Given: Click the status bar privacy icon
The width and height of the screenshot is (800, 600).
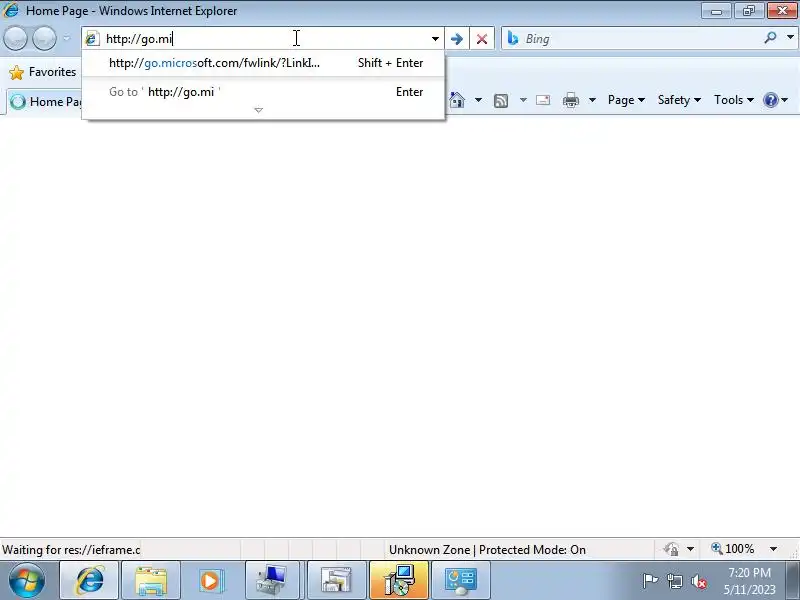Looking at the screenshot, I should pos(671,549).
